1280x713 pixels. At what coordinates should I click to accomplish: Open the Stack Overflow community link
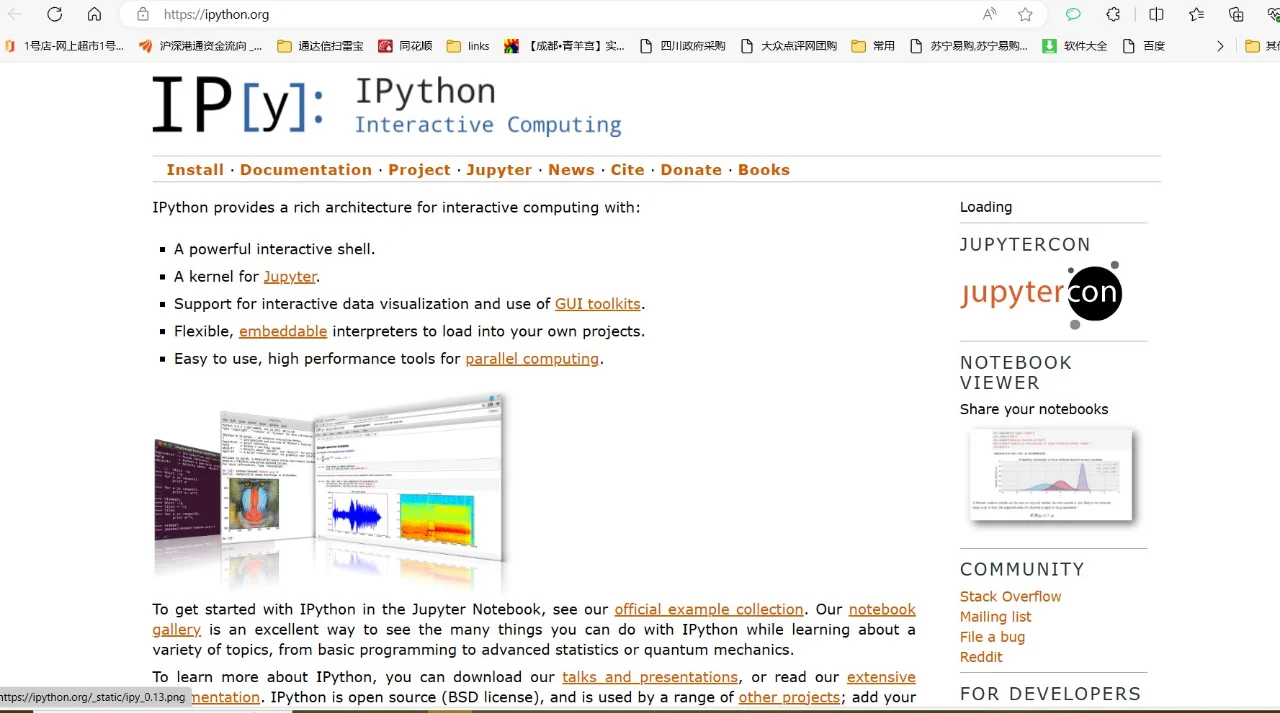point(1010,597)
